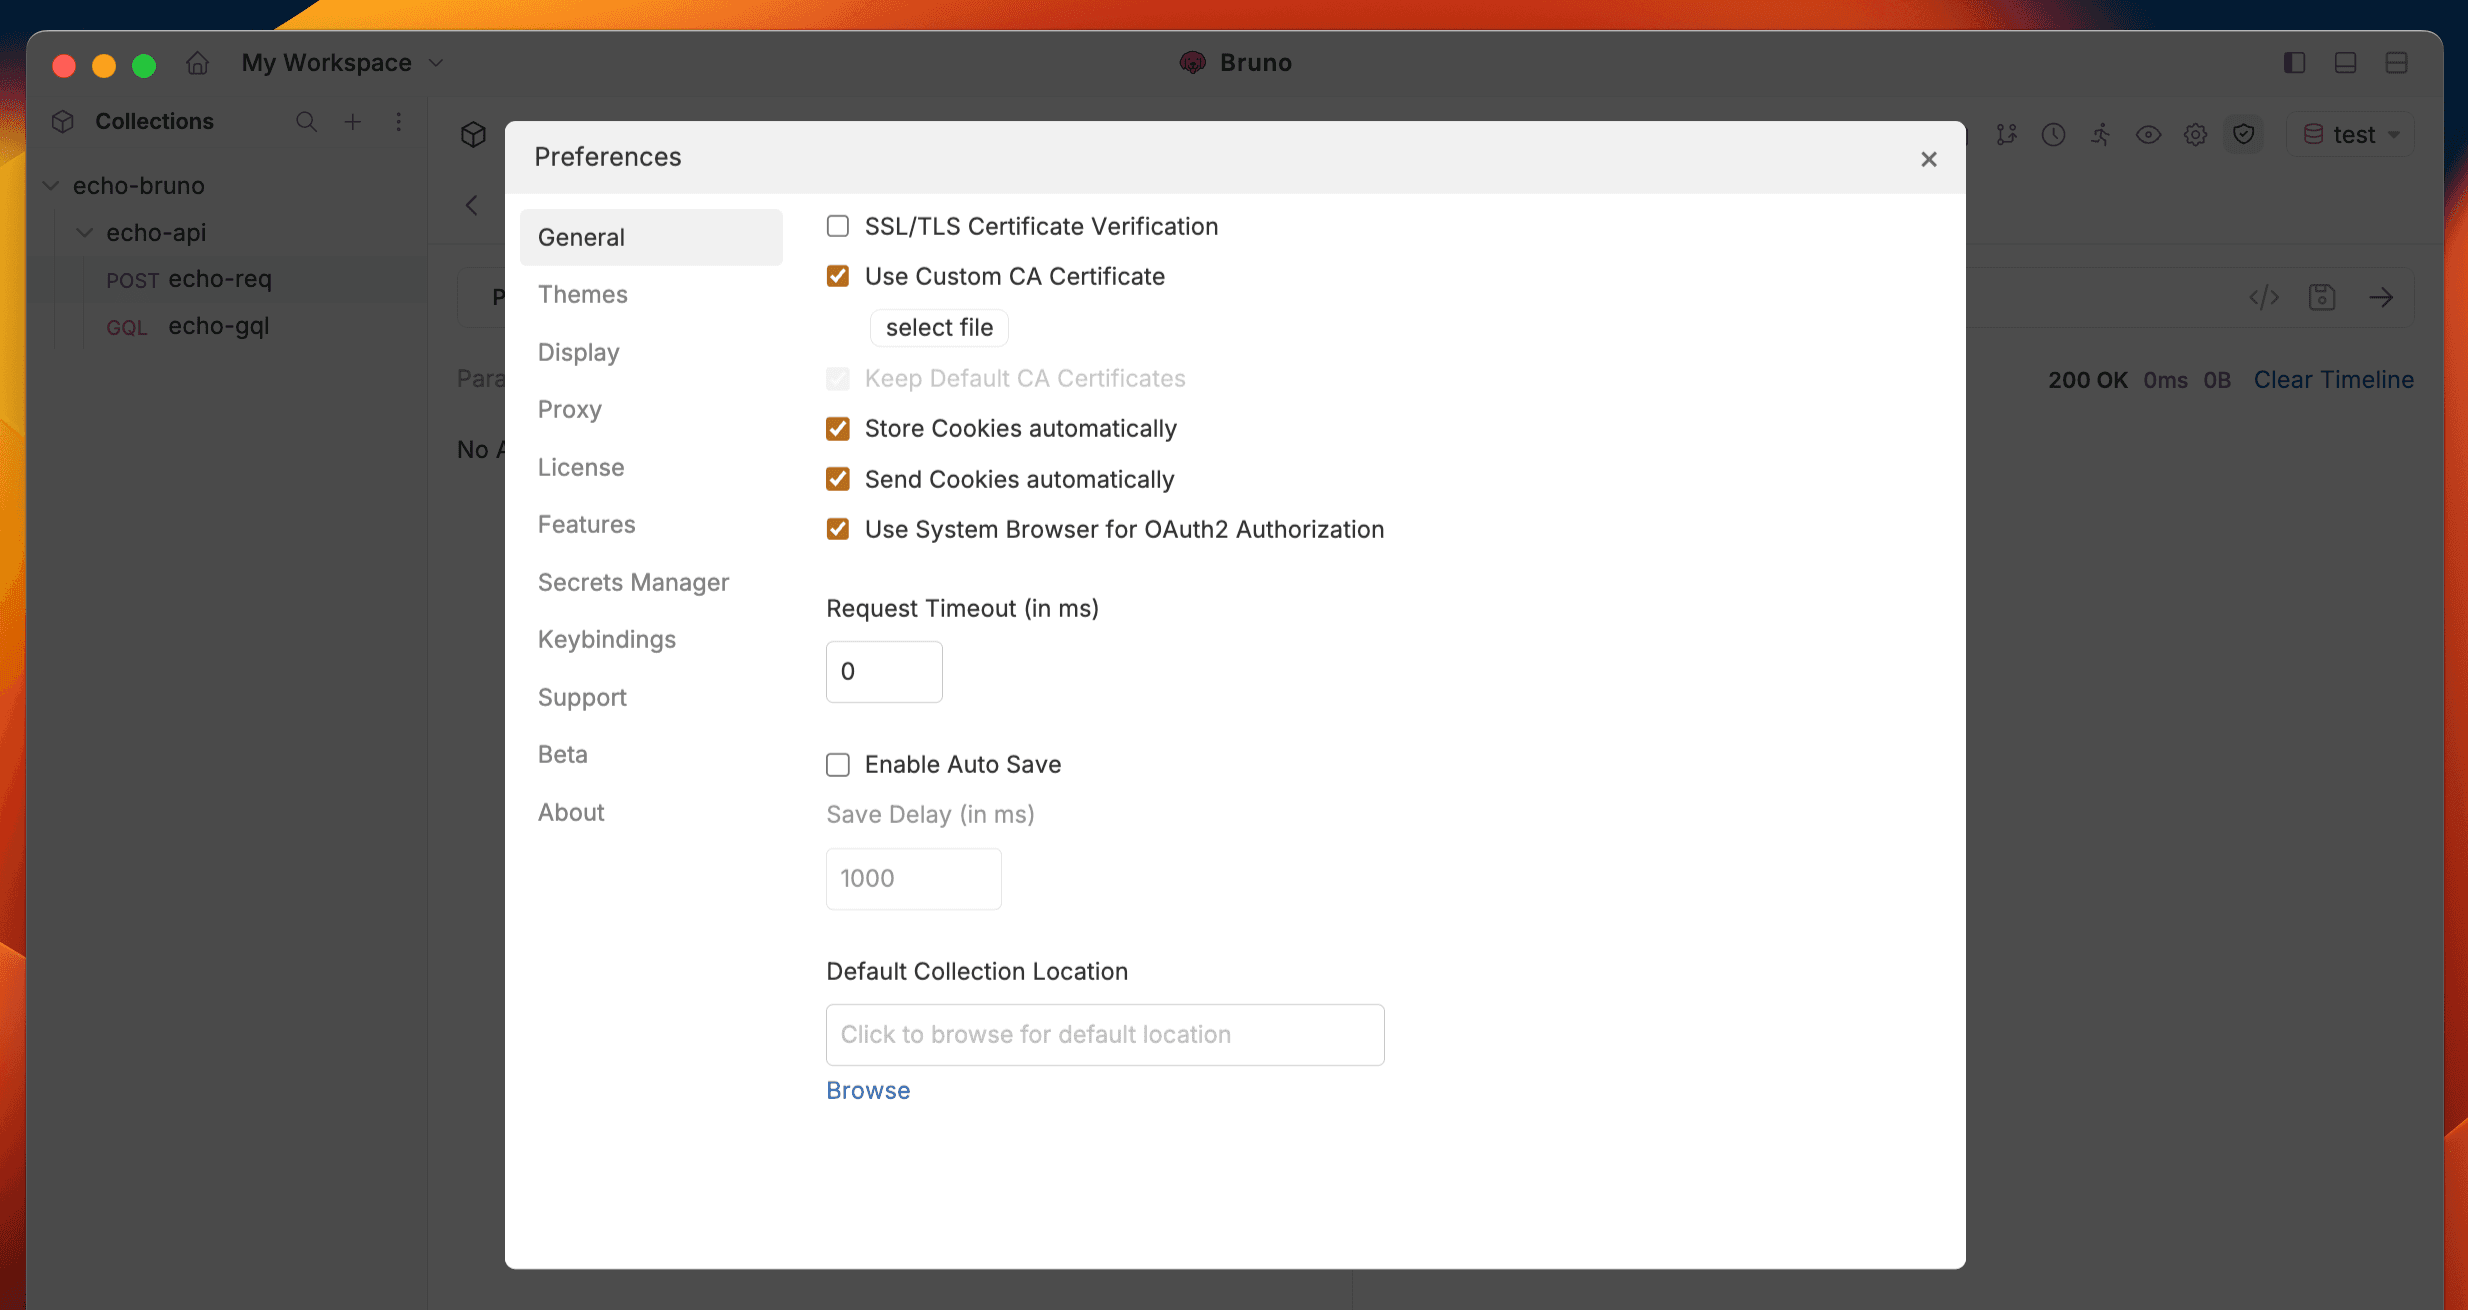Open the My Workspace switcher

340,62
